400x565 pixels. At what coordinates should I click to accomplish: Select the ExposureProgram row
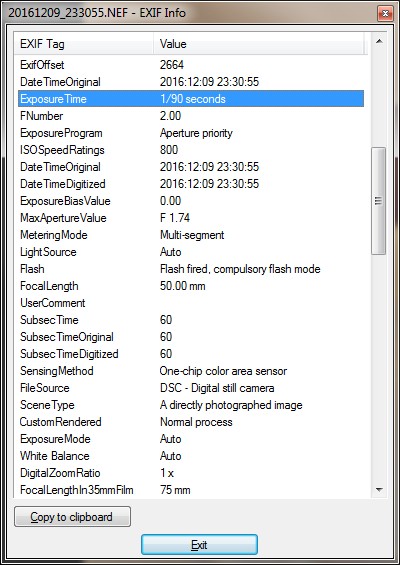click(x=191, y=133)
